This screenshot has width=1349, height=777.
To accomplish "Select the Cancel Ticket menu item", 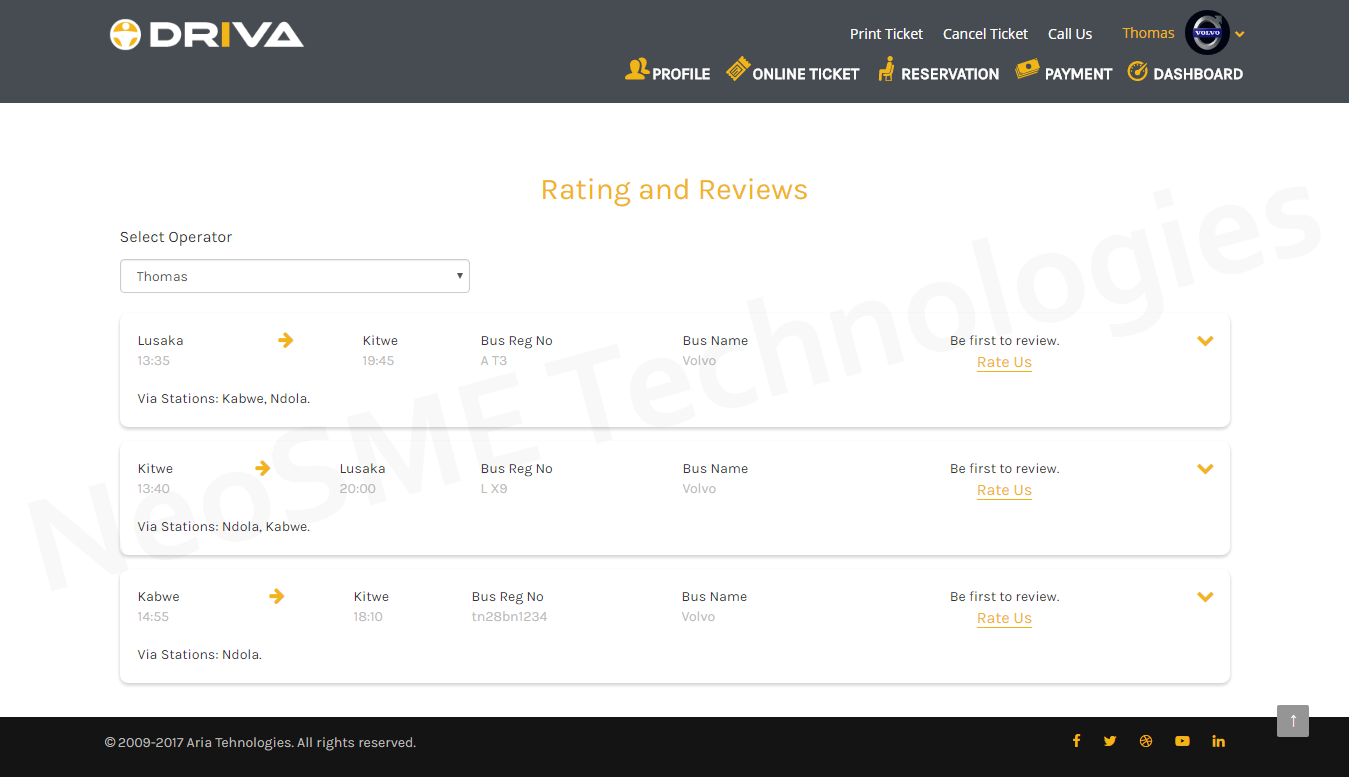I will [x=985, y=33].
